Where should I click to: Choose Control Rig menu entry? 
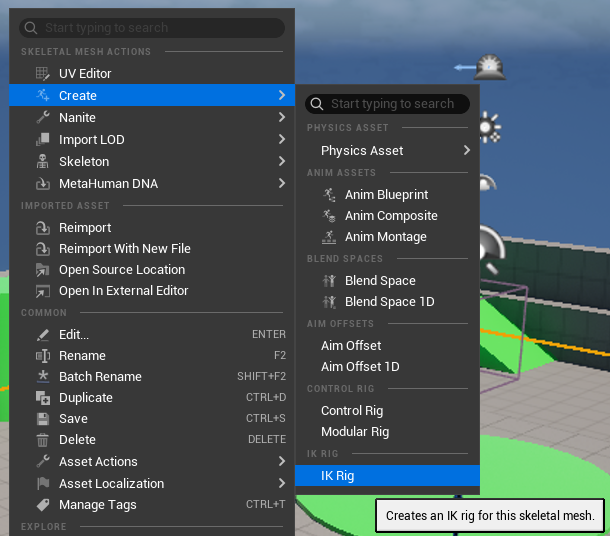[x=387, y=410]
